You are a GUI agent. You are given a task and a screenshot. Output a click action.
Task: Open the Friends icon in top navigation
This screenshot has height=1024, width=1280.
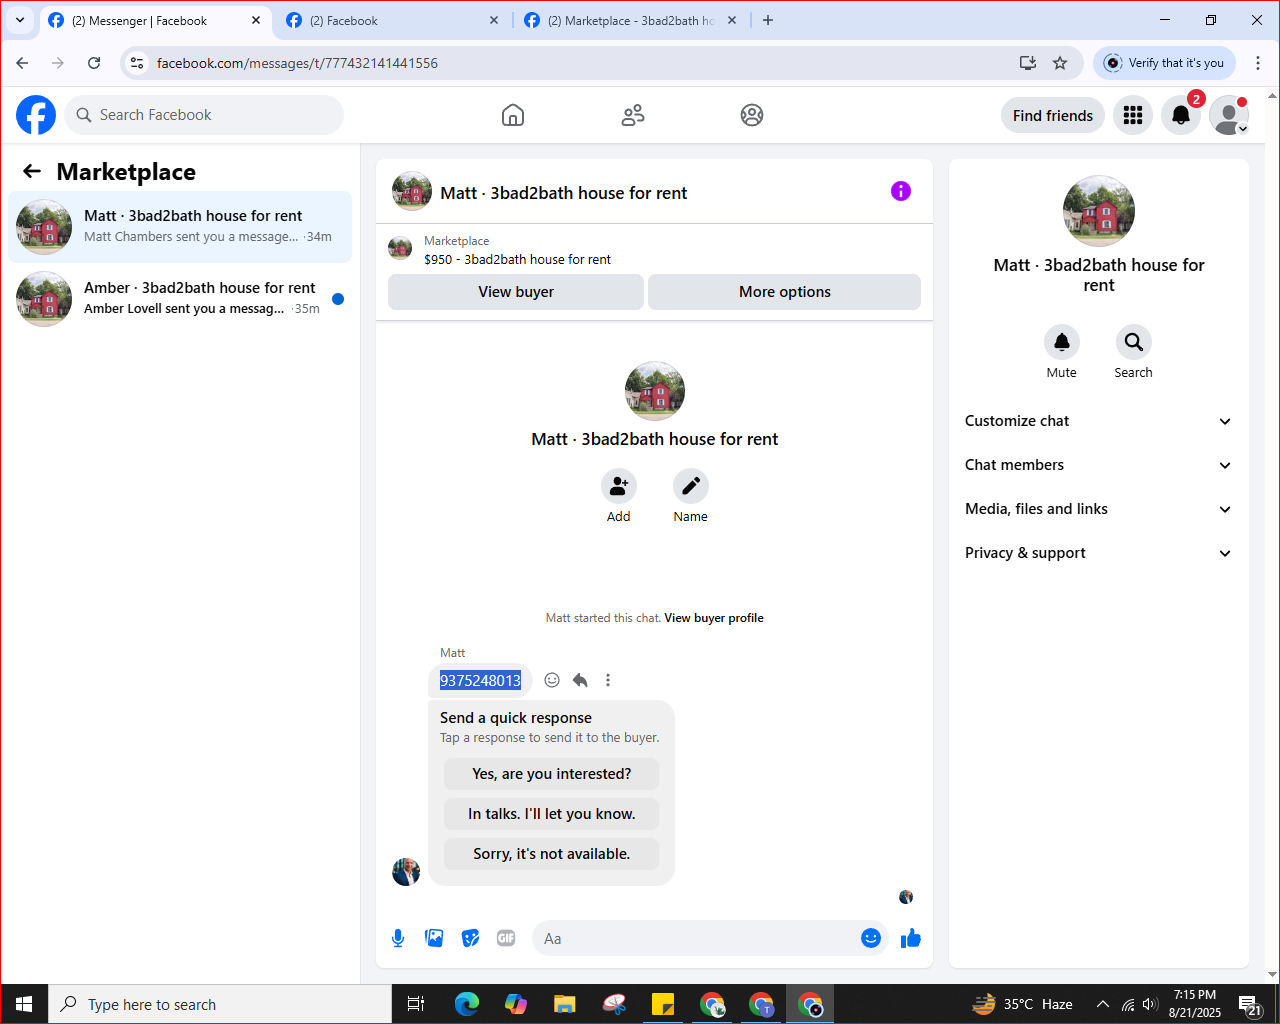633,115
